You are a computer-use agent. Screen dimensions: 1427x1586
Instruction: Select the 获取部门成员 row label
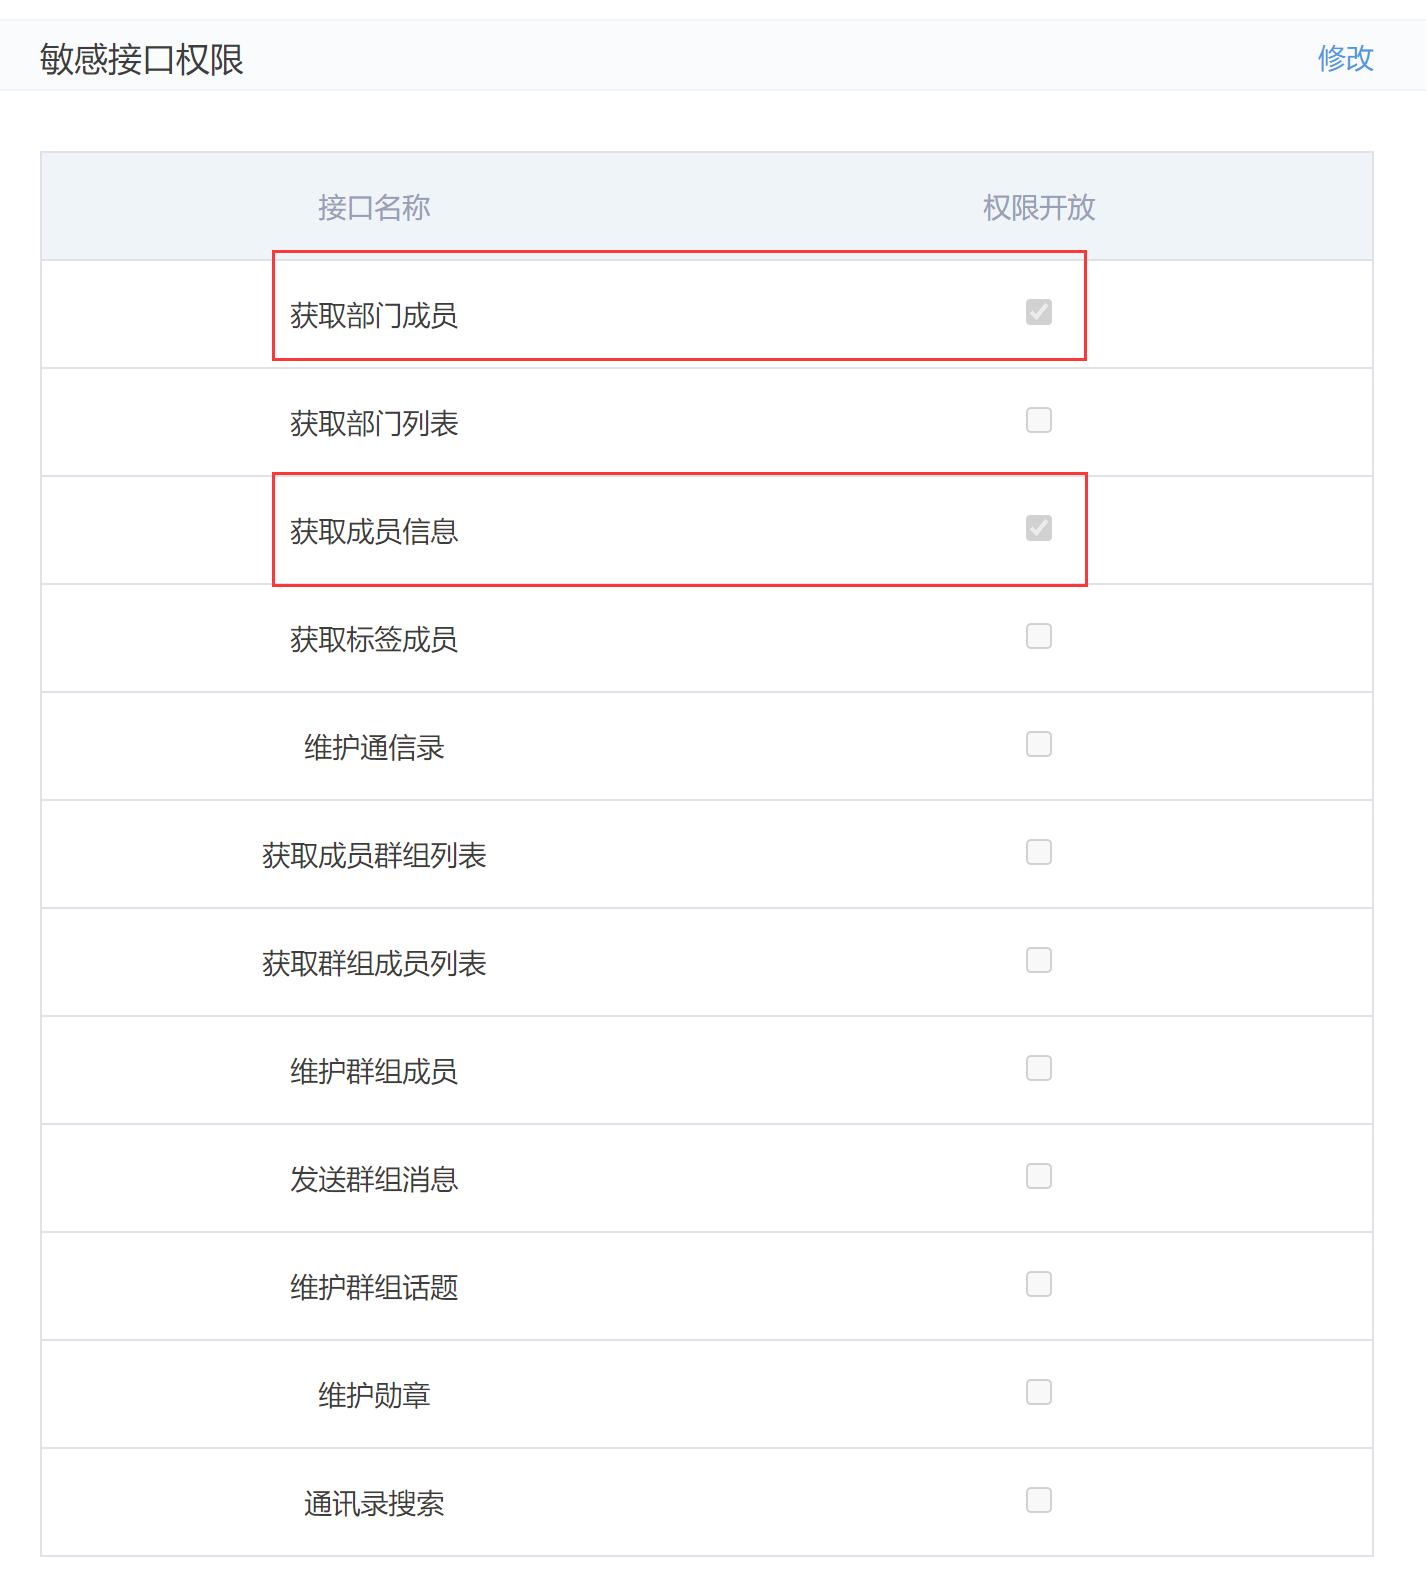373,315
